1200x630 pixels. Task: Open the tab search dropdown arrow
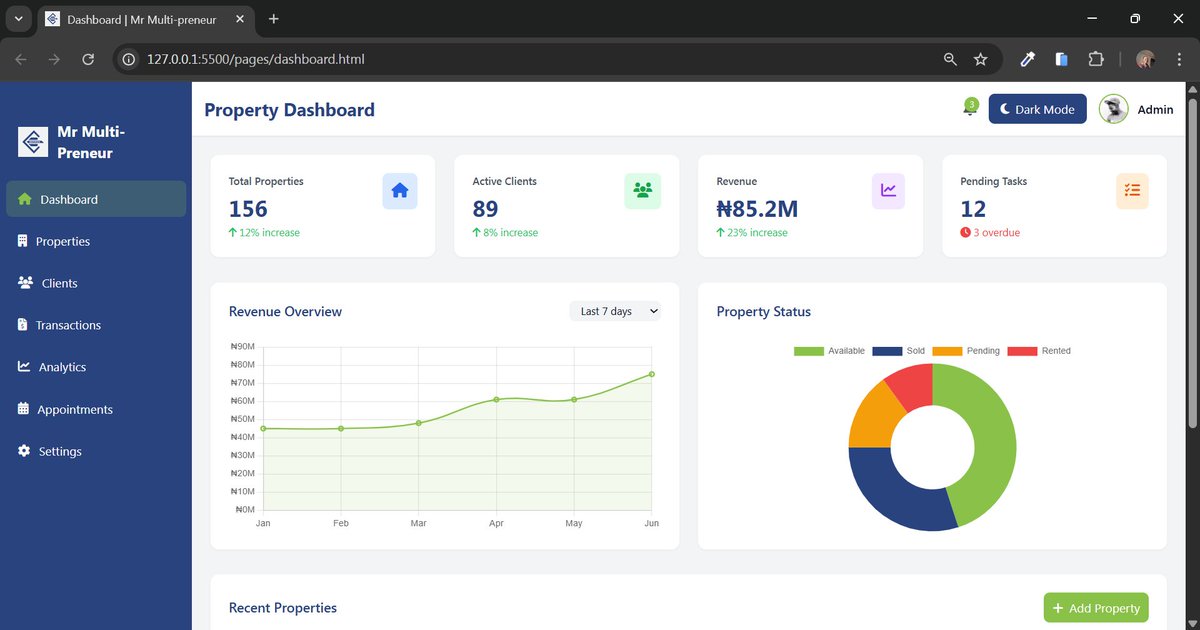tap(18, 19)
